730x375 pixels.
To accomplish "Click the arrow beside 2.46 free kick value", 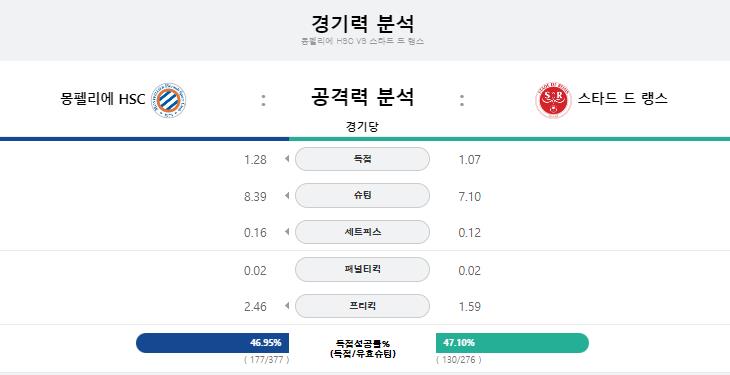I will click(x=287, y=306).
